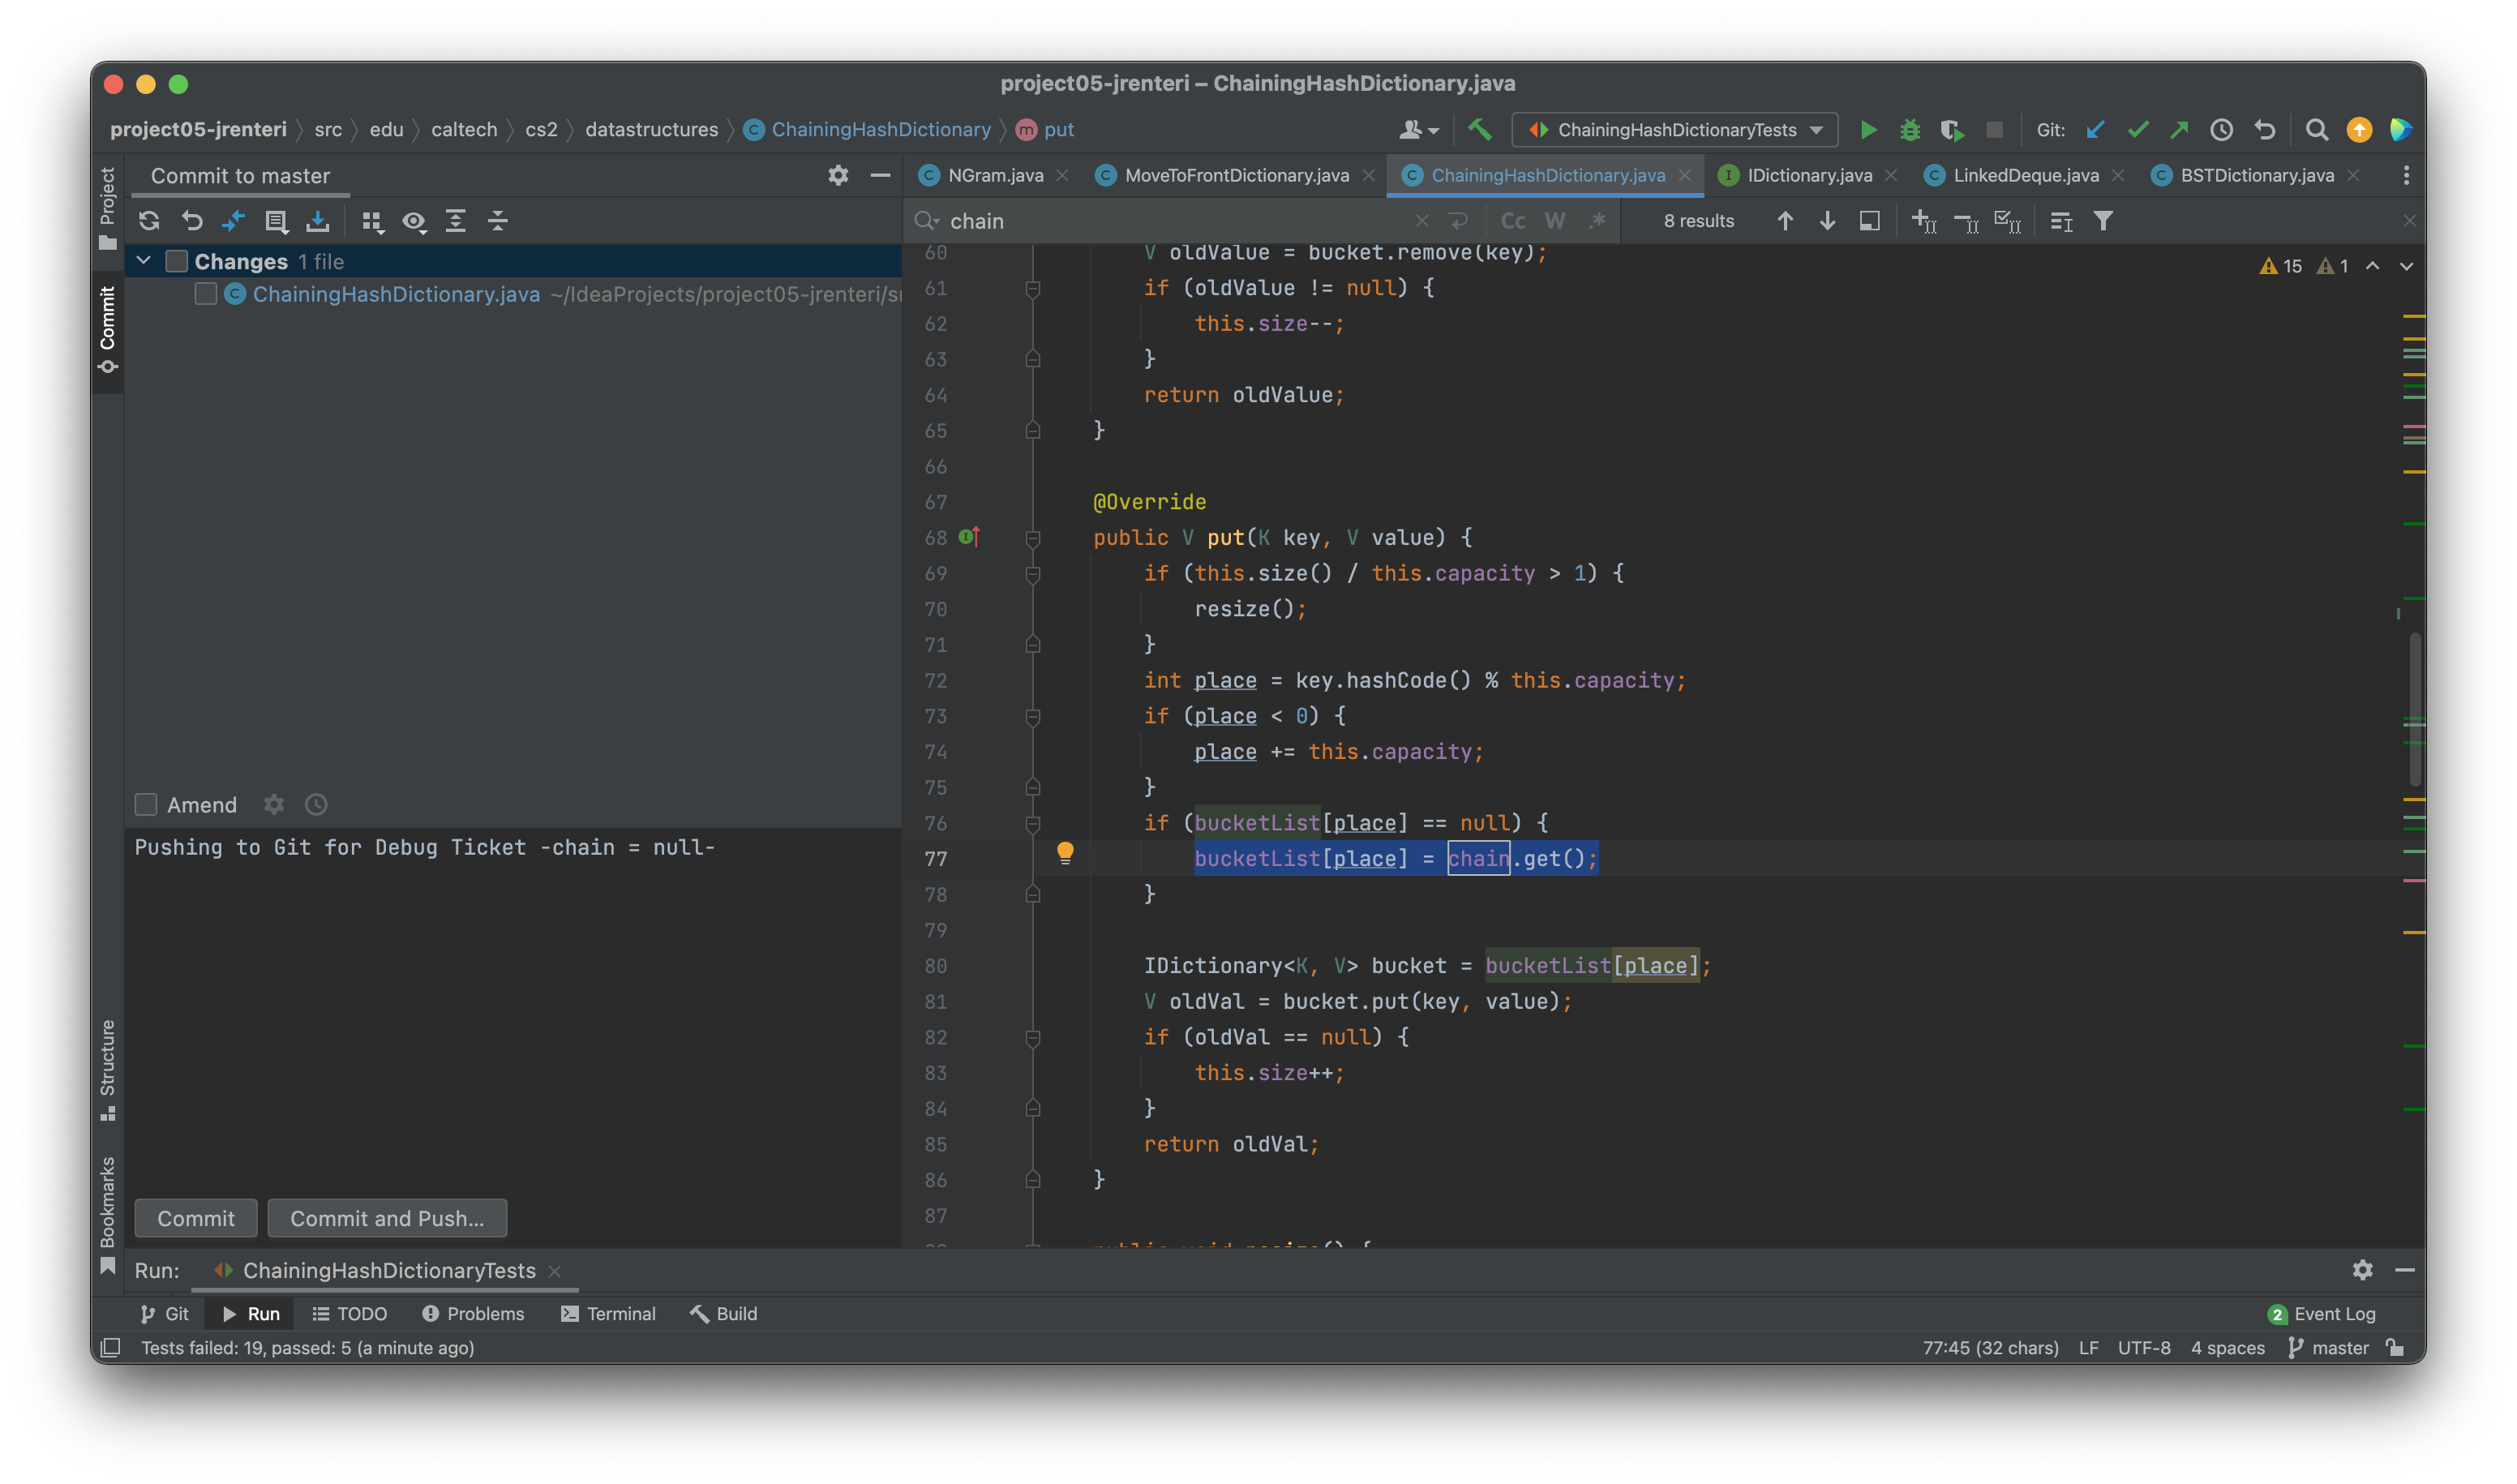
Task: Click Git update project arrow icon
Action: pos(2095,130)
